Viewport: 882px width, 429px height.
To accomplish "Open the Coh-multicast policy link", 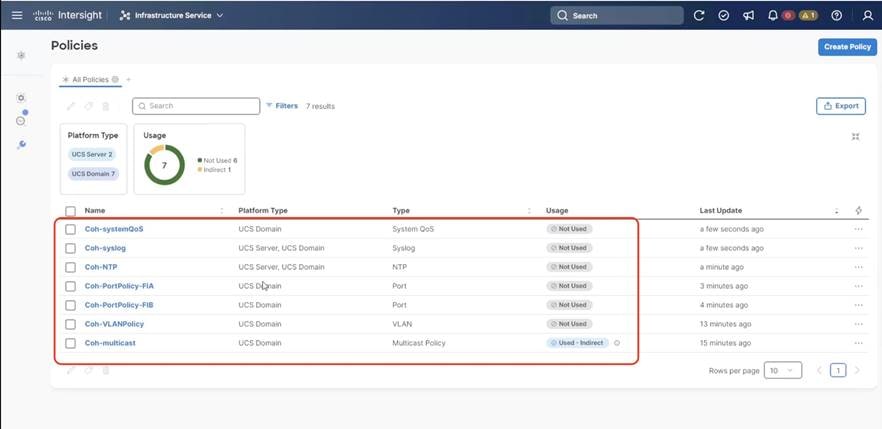I will click(110, 343).
